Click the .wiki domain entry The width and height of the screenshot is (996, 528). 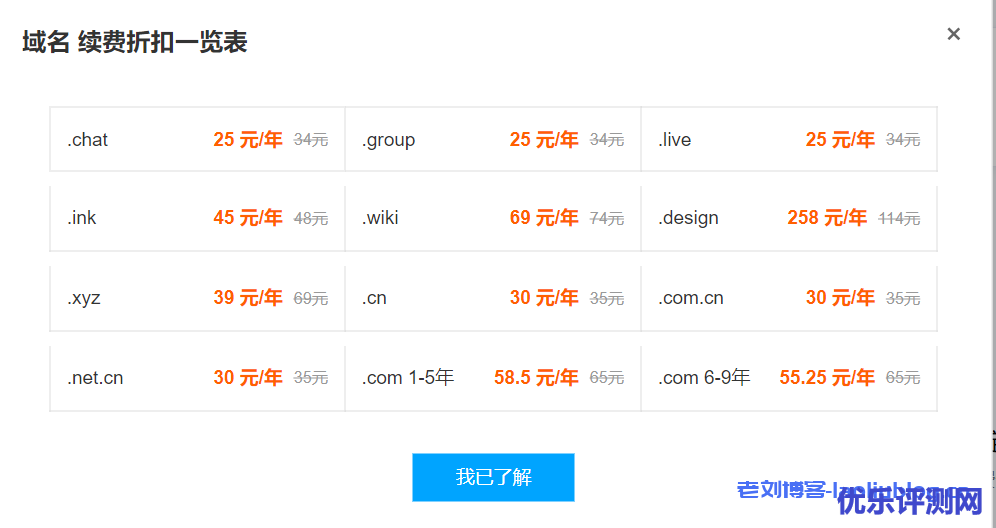(x=493, y=218)
